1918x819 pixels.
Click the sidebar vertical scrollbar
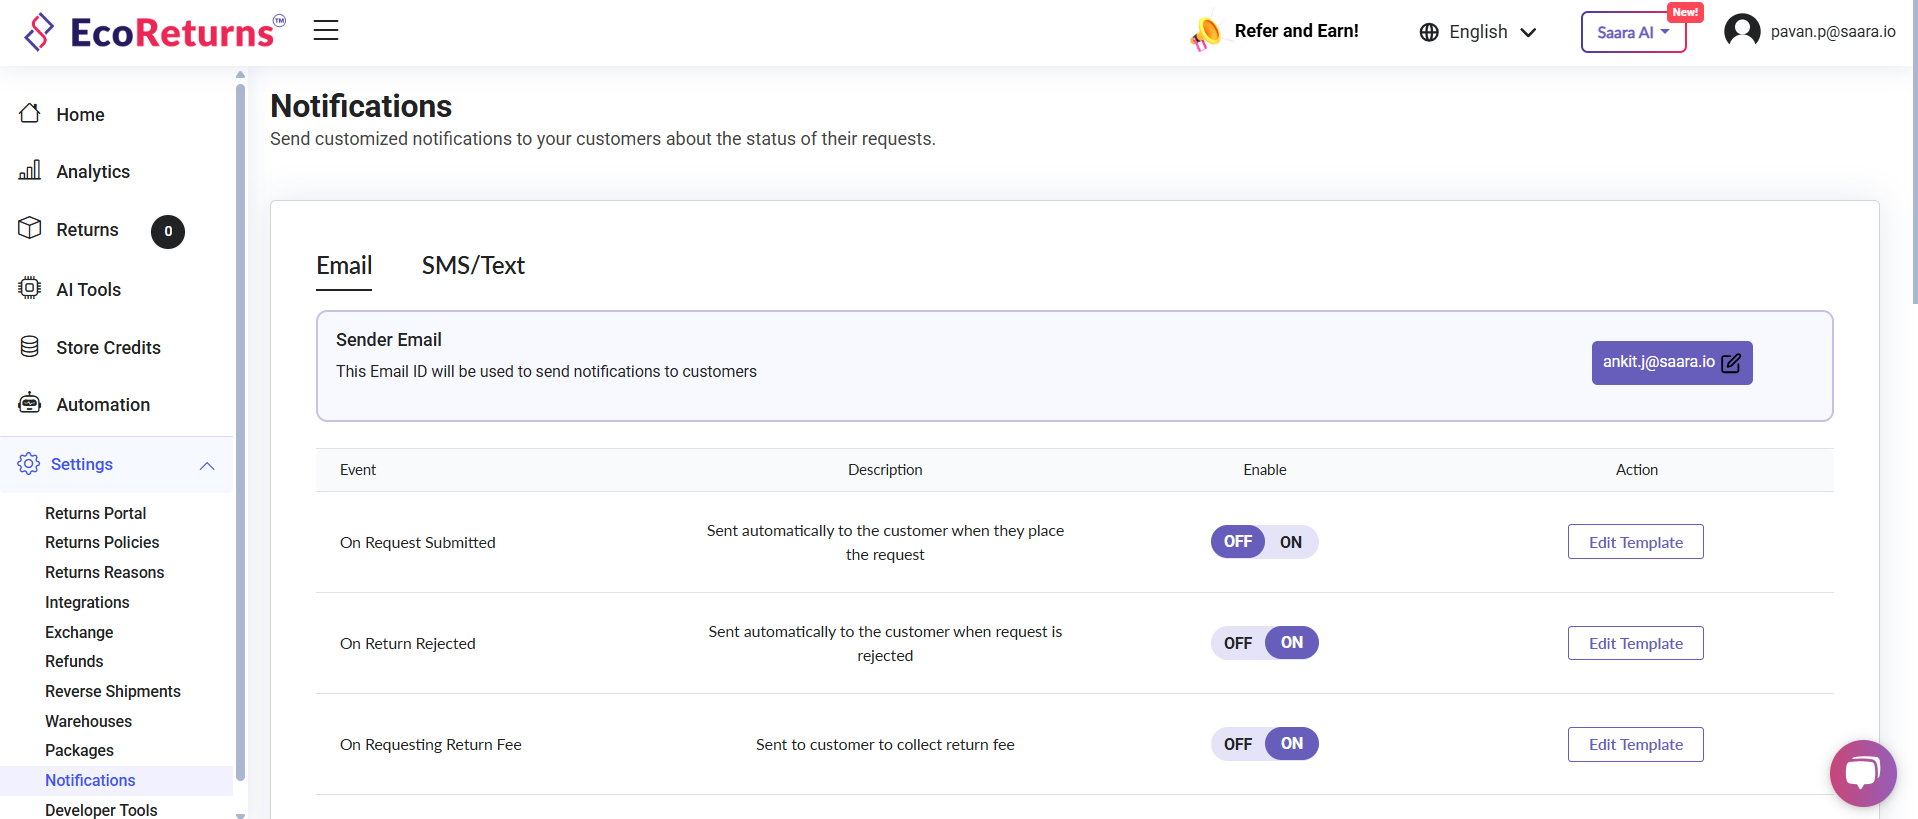point(240,430)
